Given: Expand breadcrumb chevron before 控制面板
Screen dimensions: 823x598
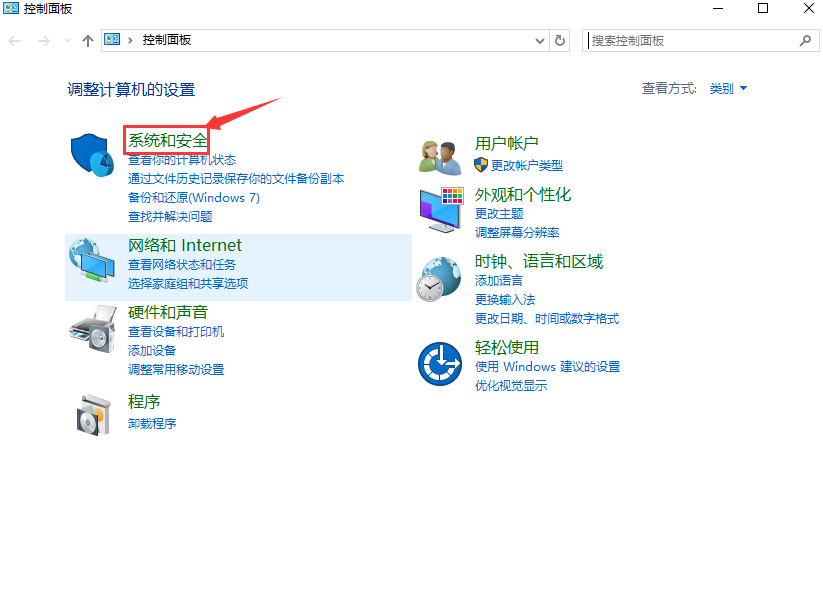Looking at the screenshot, I should point(130,40).
